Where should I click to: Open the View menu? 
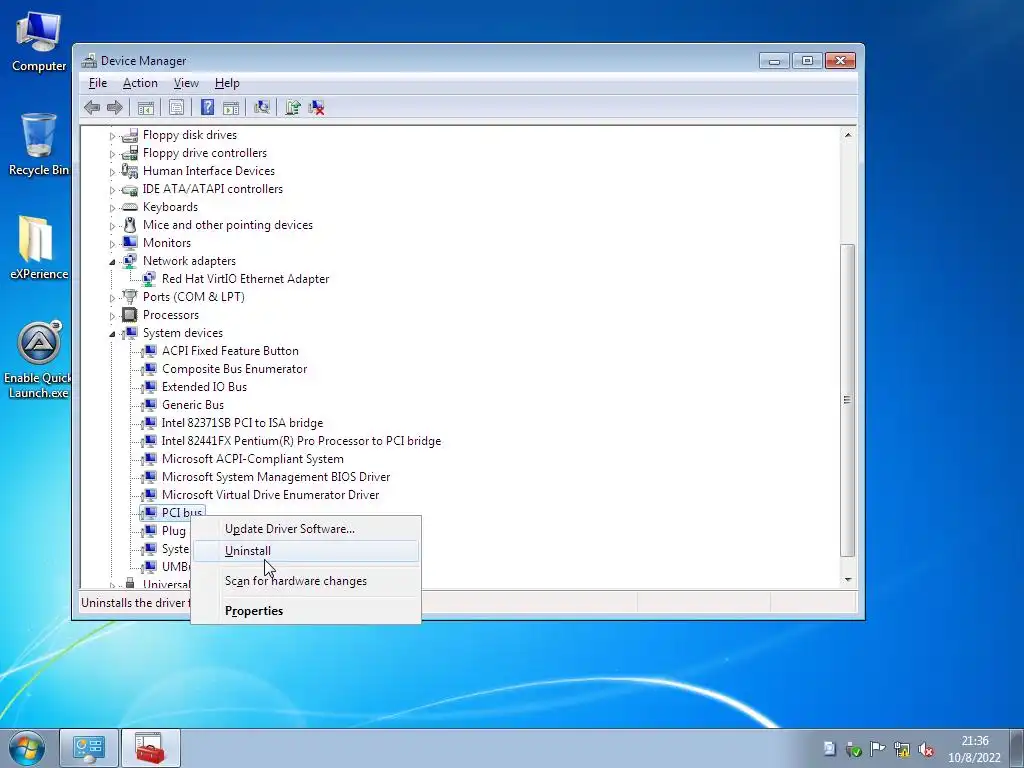pyautogui.click(x=186, y=83)
